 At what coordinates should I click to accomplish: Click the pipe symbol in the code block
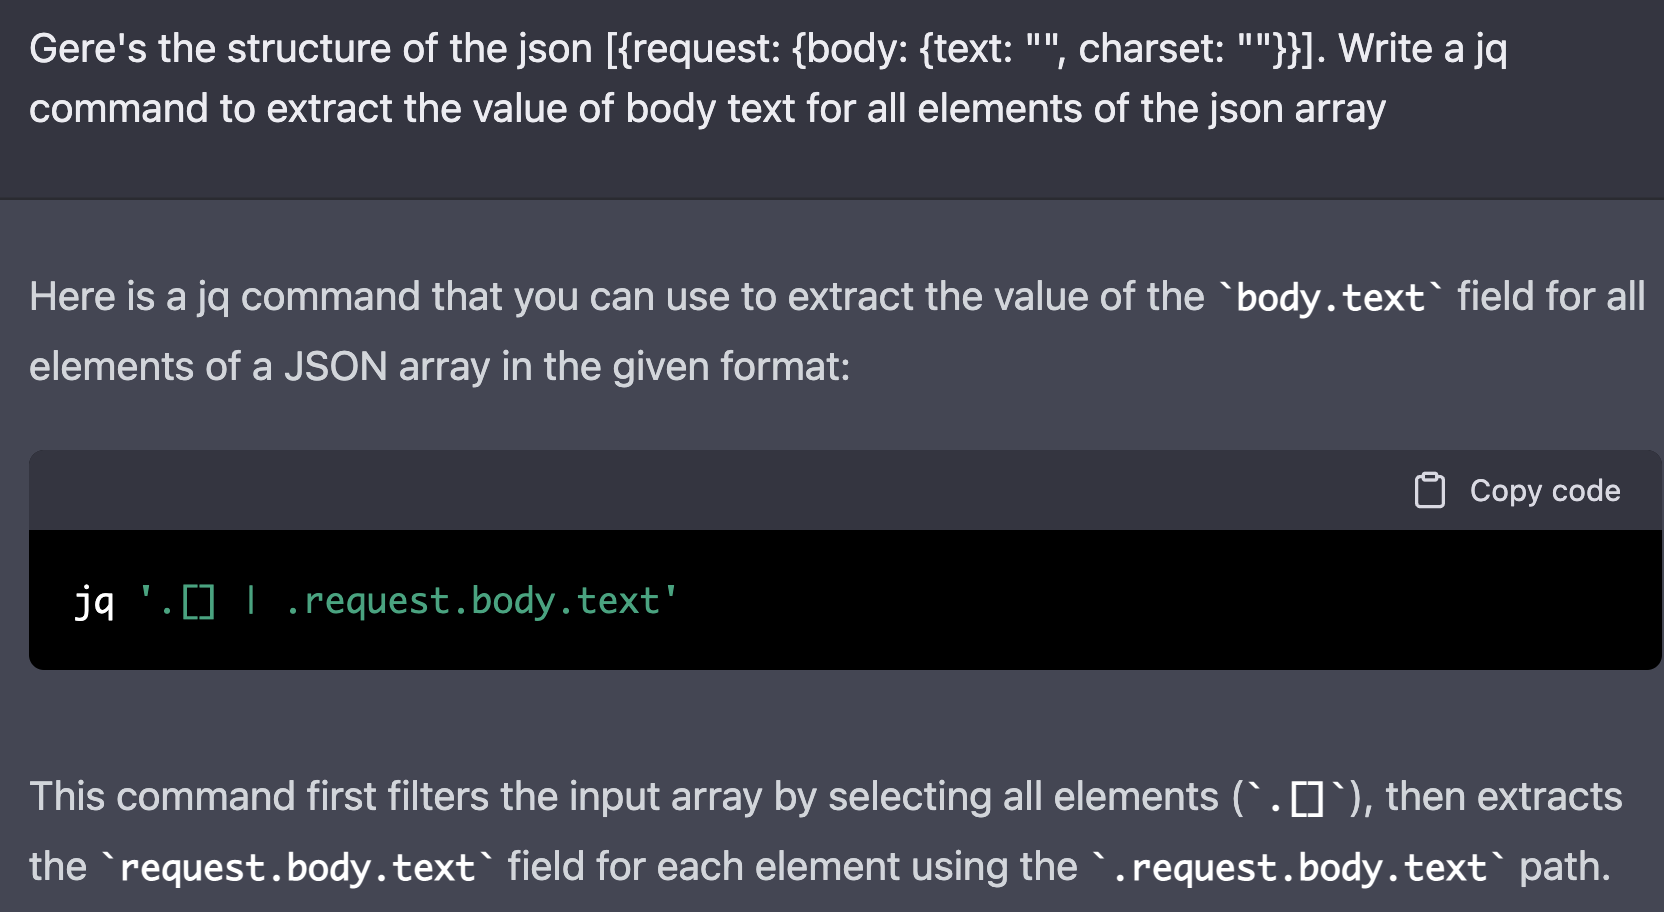pyautogui.click(x=251, y=601)
